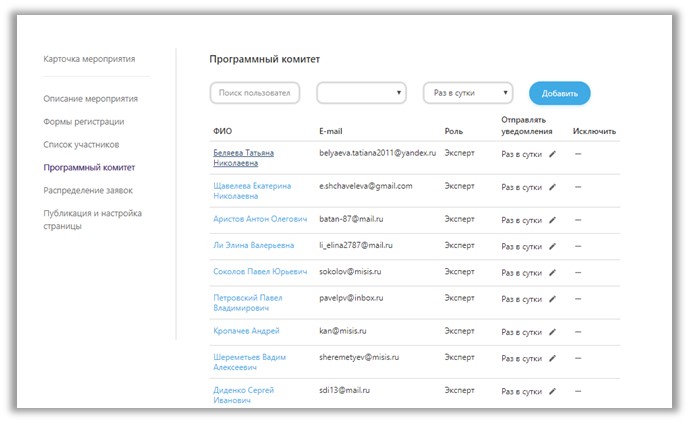Viewport: 689px width, 423px height.
Task: Click pencil icon next to Кропачев Андрей
Action: (x=552, y=332)
